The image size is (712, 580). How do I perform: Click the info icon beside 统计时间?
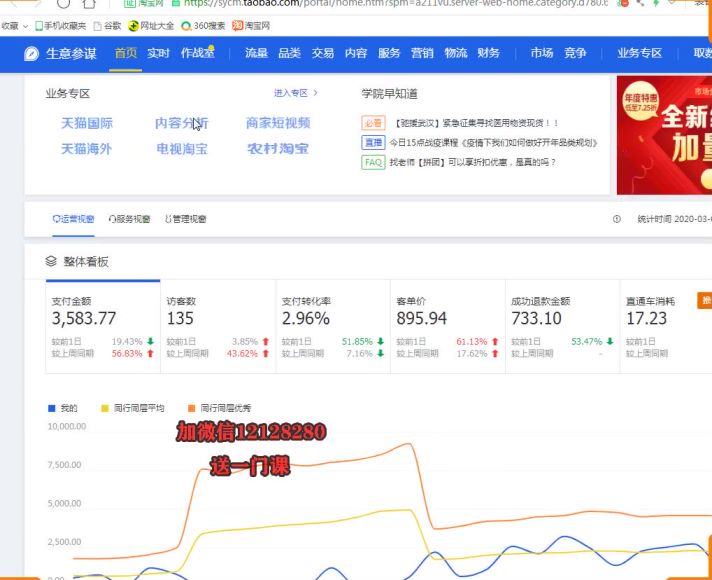(x=617, y=219)
